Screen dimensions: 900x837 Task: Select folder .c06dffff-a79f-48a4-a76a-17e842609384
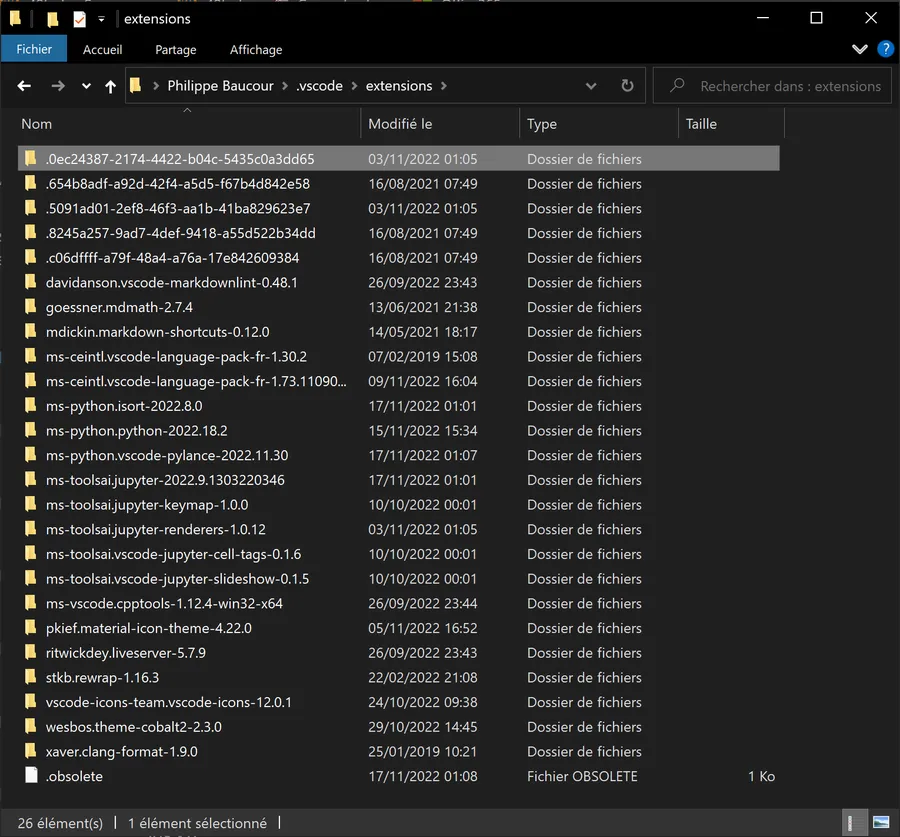[172, 258]
